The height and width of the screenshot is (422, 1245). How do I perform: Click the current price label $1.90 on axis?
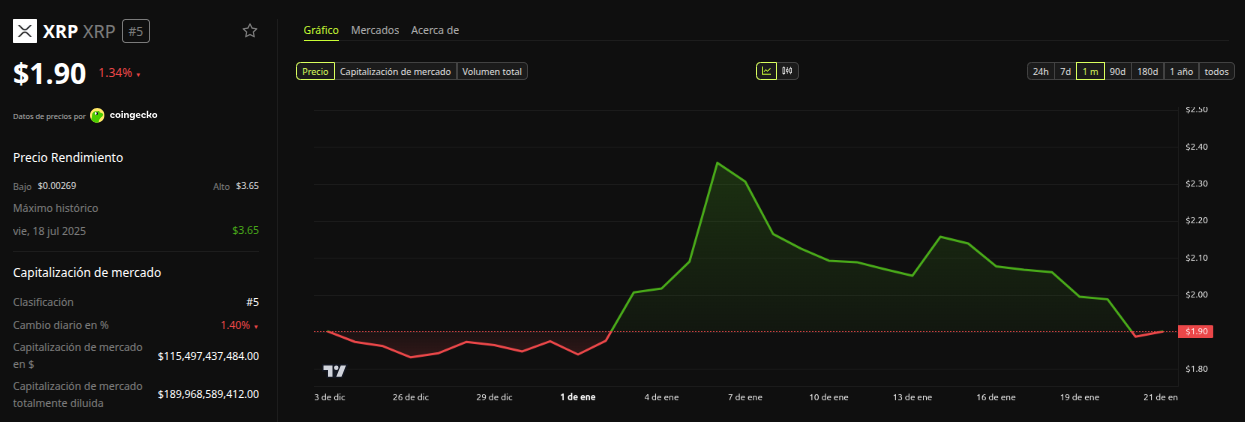point(1196,331)
